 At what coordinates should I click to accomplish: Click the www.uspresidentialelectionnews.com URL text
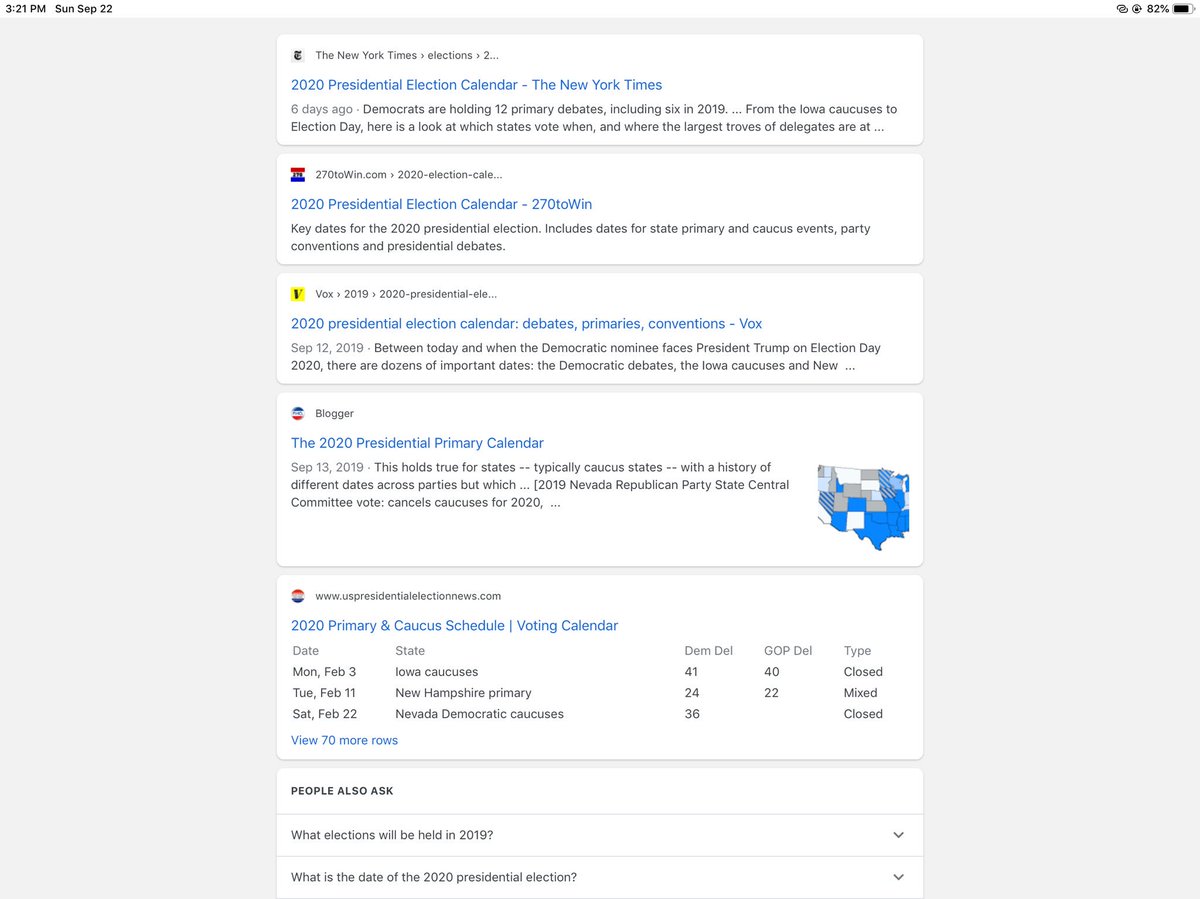(408, 596)
